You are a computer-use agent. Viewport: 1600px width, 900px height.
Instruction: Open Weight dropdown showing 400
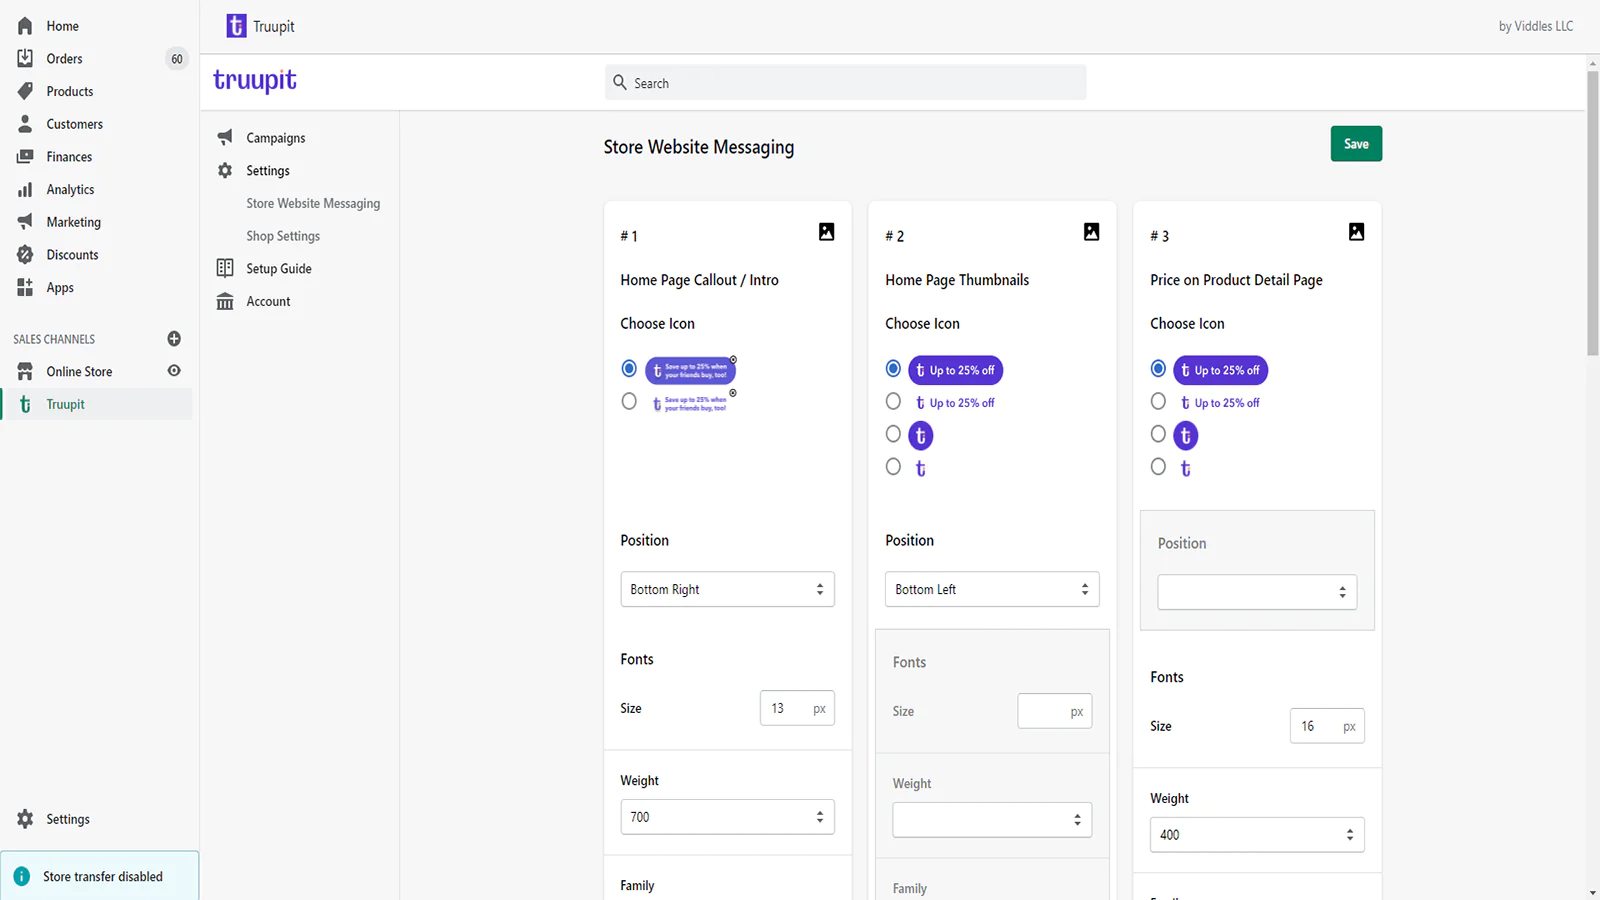[x=1257, y=835]
